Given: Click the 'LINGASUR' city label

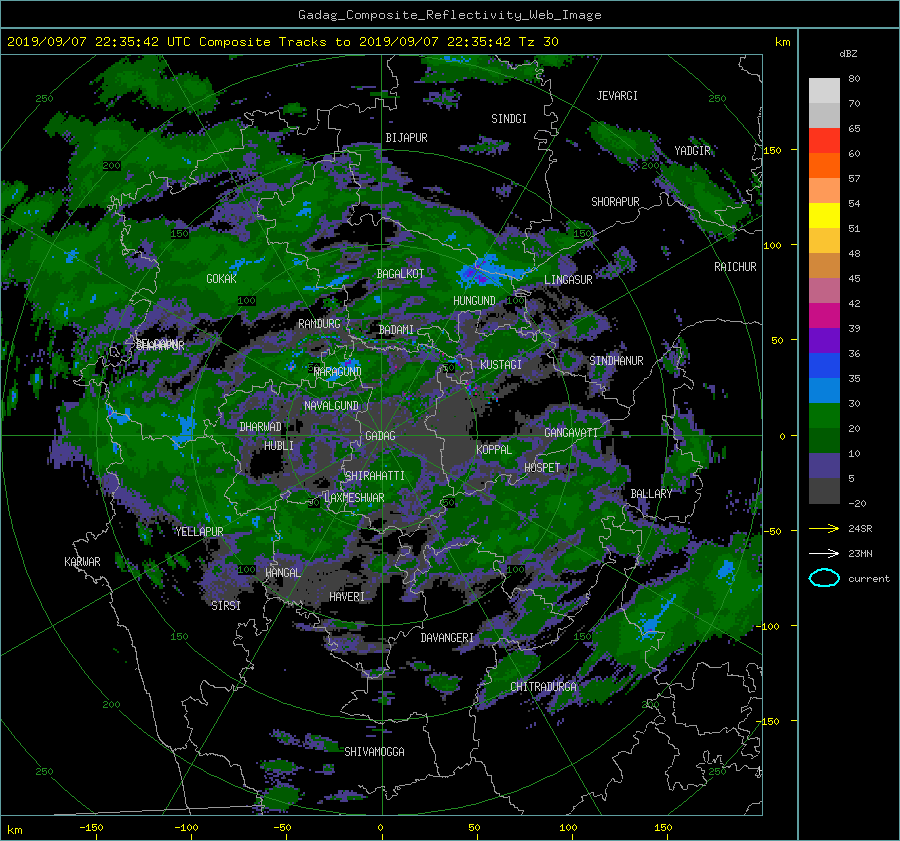Looking at the screenshot, I should coord(568,280).
